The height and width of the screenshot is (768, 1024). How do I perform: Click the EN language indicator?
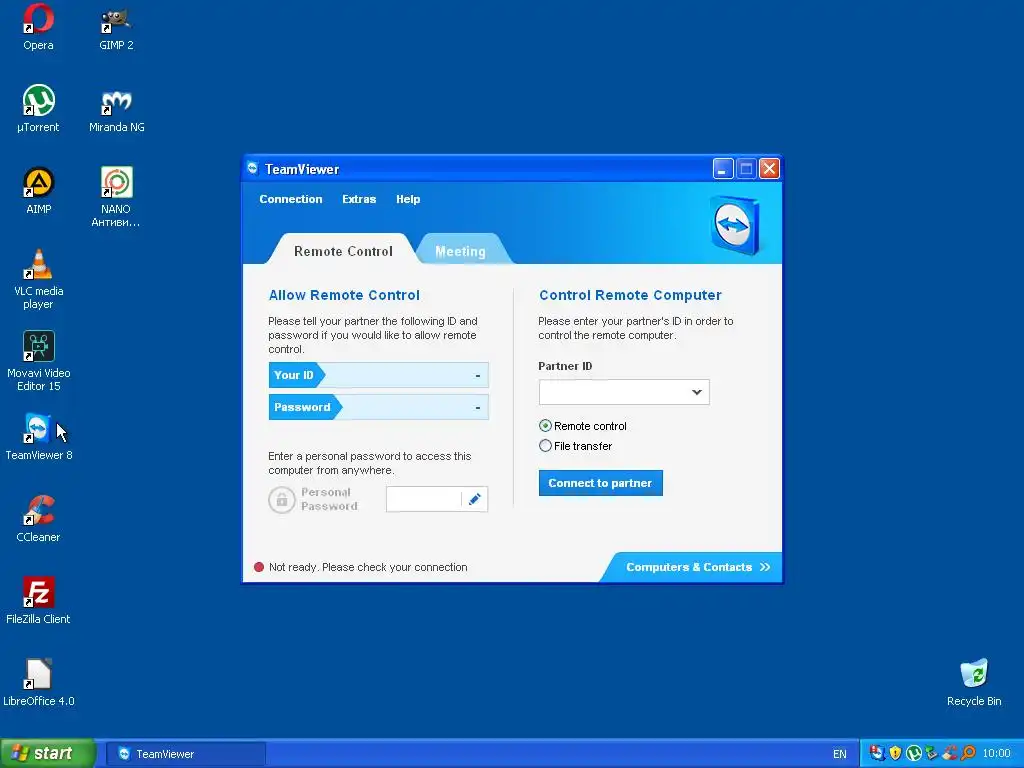[840, 754]
